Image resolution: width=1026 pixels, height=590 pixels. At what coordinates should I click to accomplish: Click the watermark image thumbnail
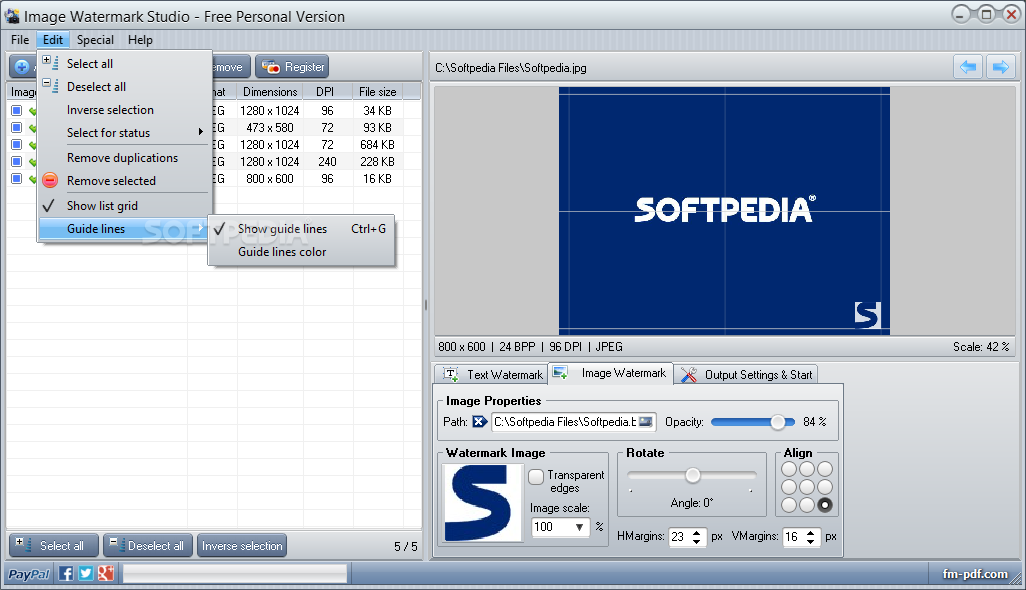coord(482,502)
